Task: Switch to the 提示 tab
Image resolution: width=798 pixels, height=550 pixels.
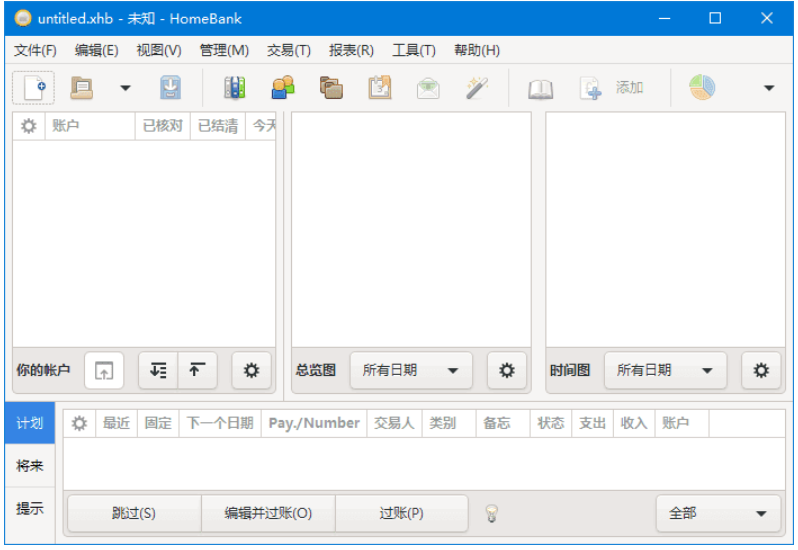Action: [30, 508]
